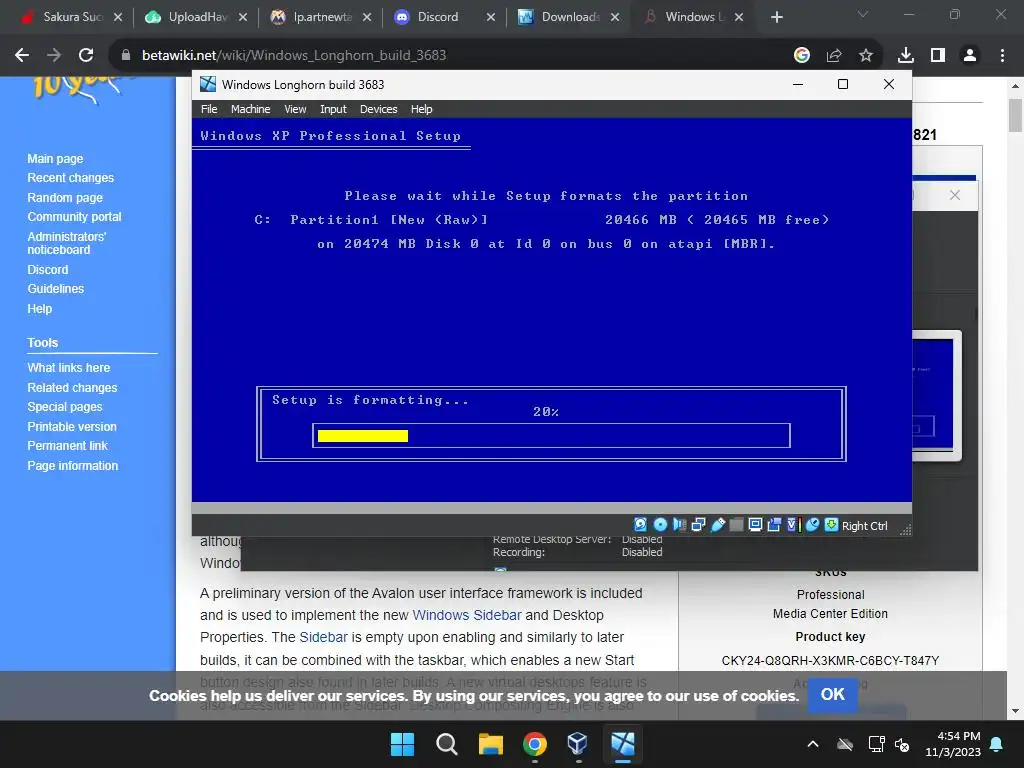
Task: Open Chrome's three-dot menu
Action: click(1002, 55)
